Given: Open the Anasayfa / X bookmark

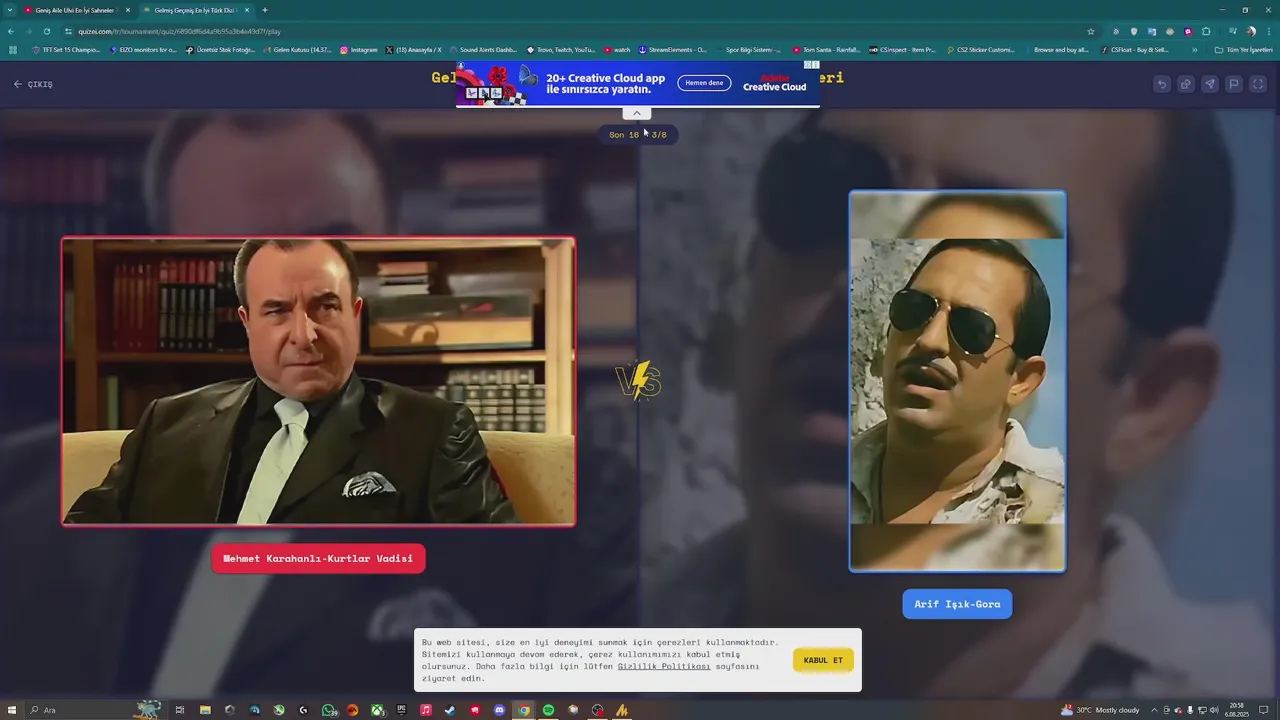Looking at the screenshot, I should [413, 49].
